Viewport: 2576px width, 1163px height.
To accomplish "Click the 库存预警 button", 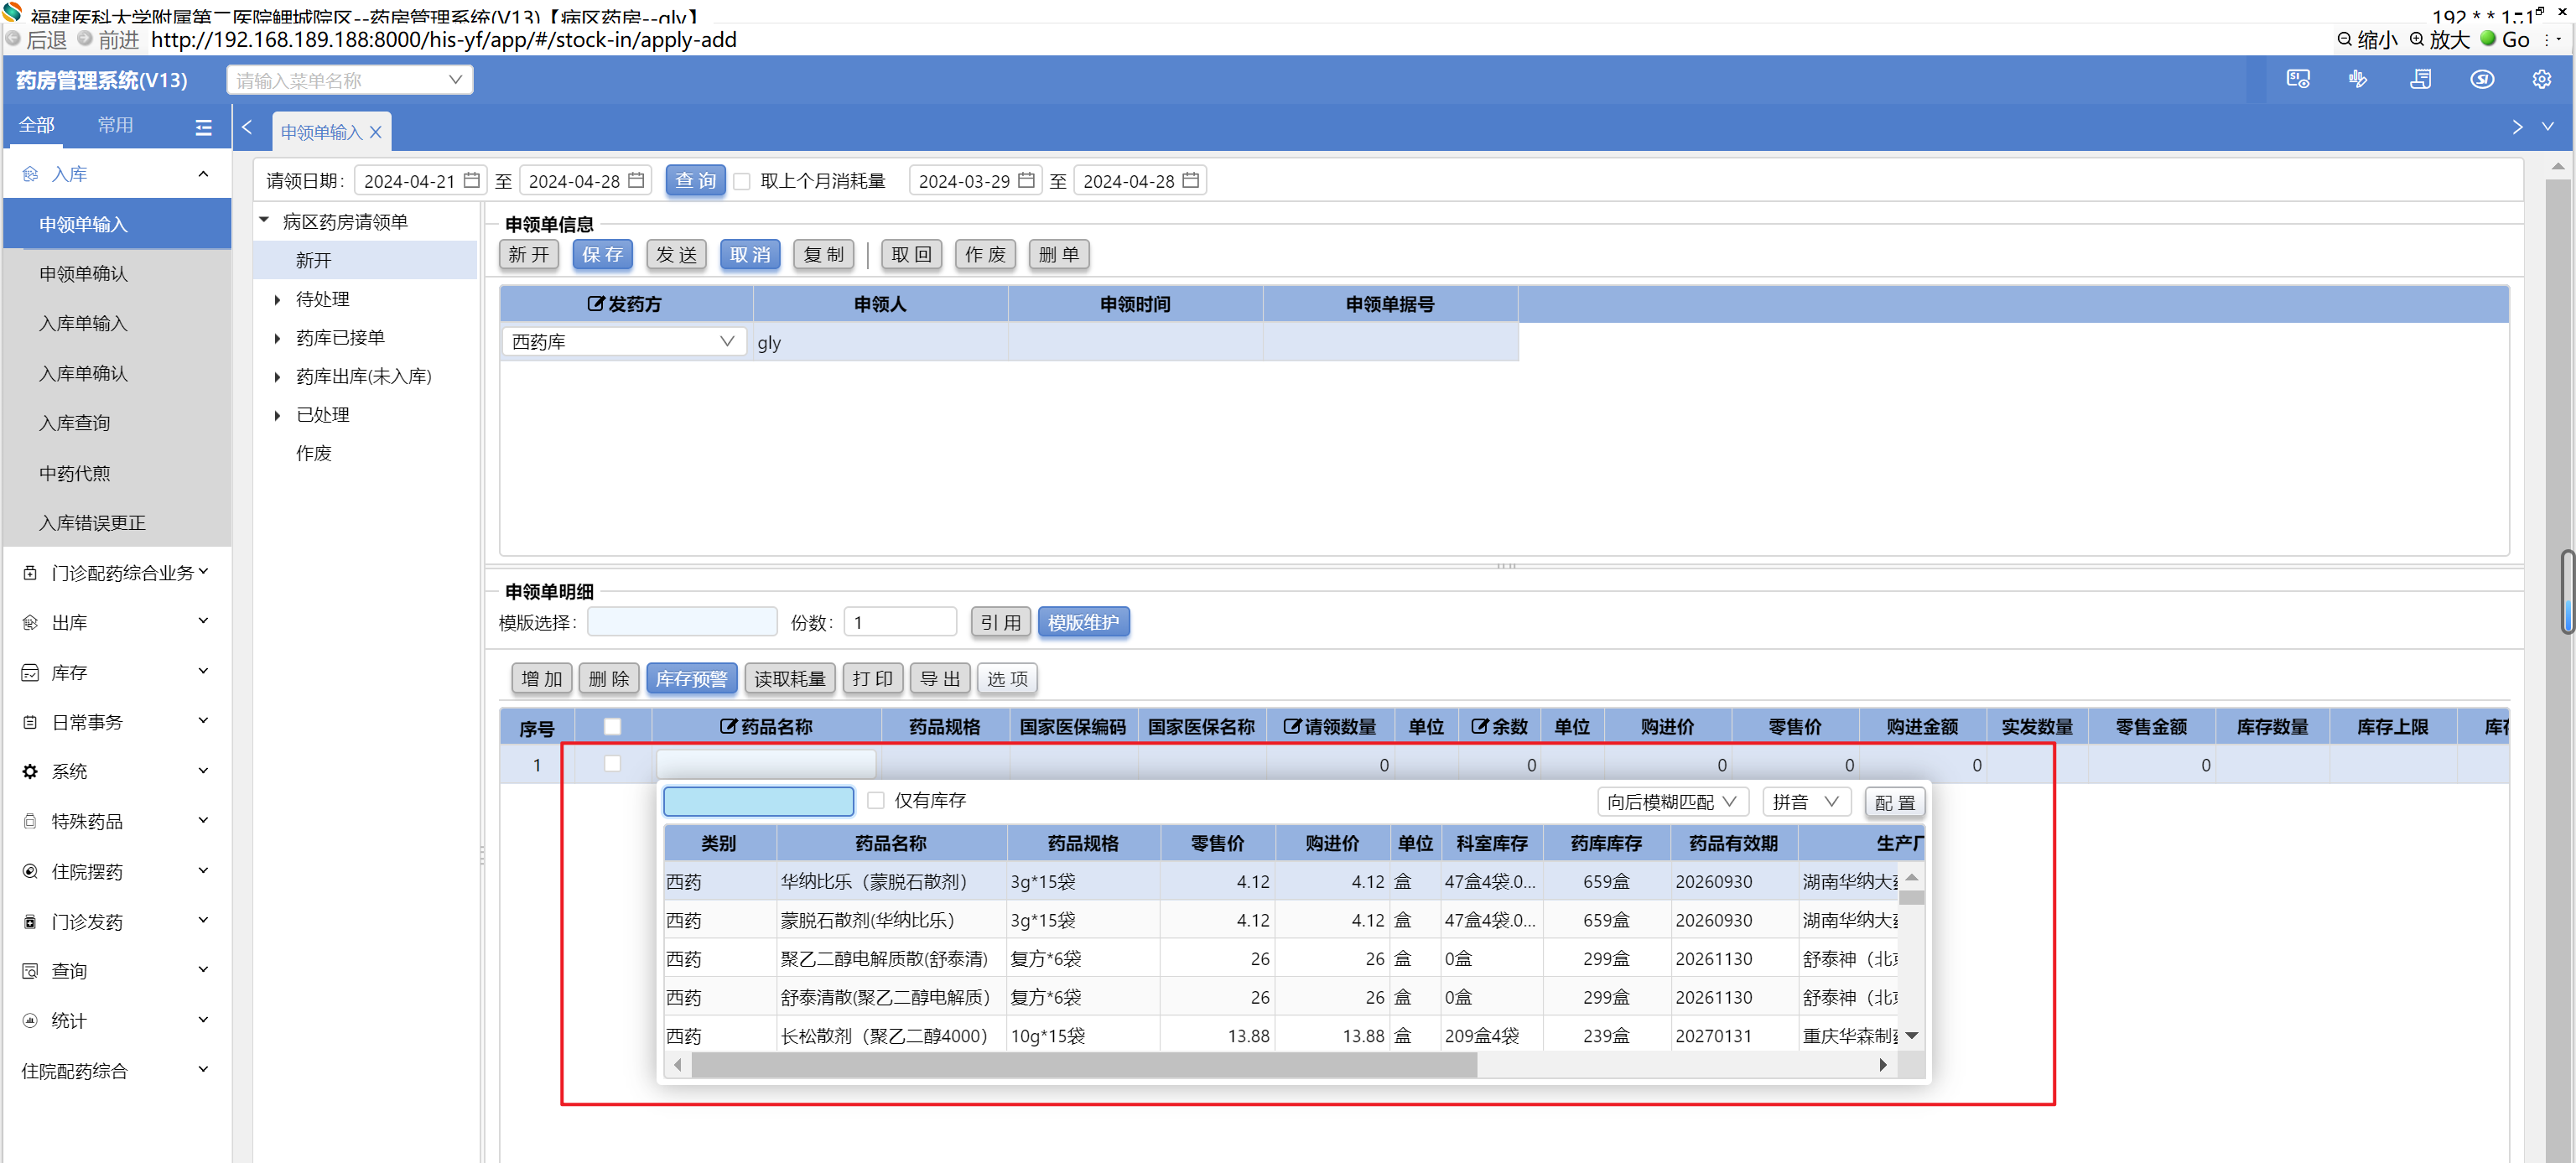I will click(691, 679).
